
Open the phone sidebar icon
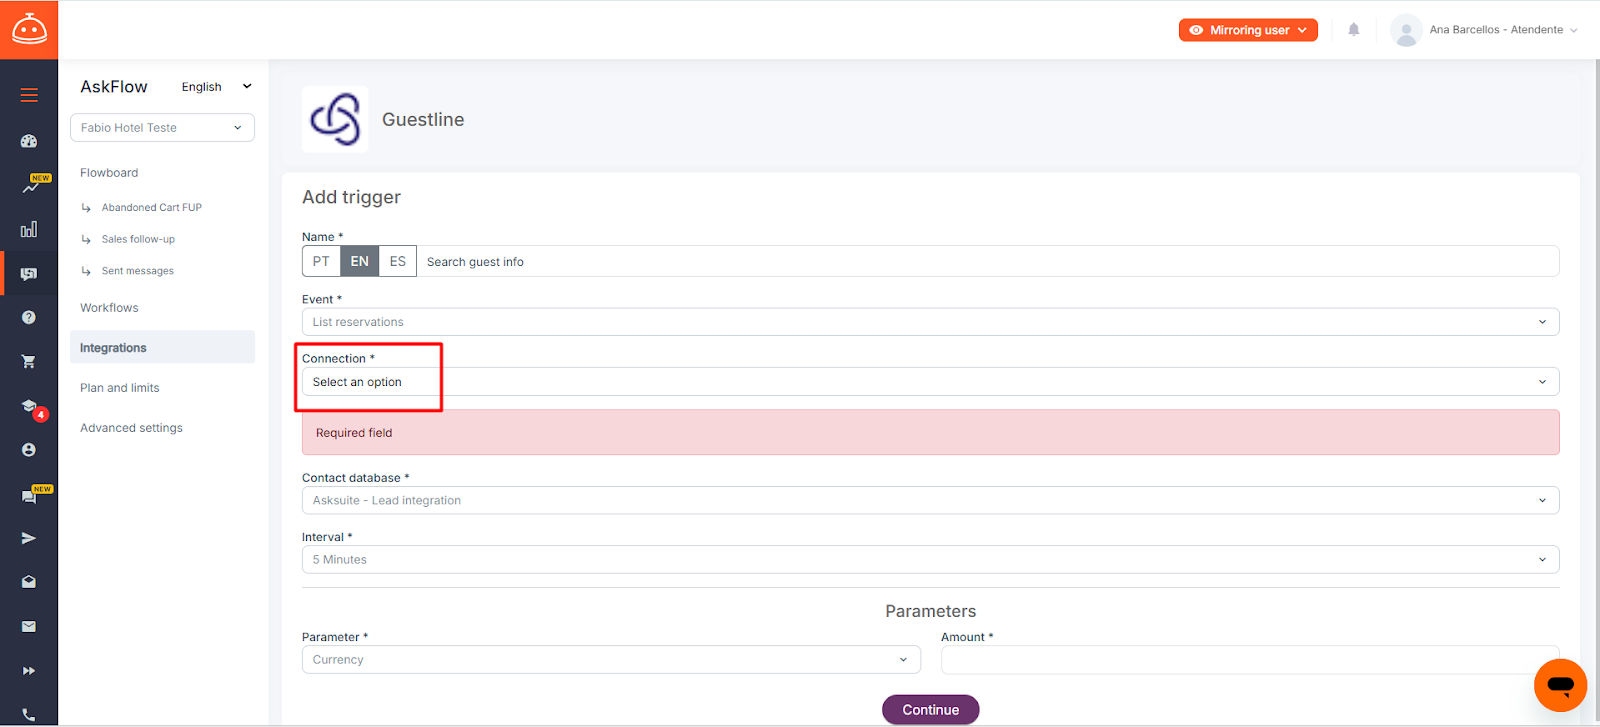[29, 714]
